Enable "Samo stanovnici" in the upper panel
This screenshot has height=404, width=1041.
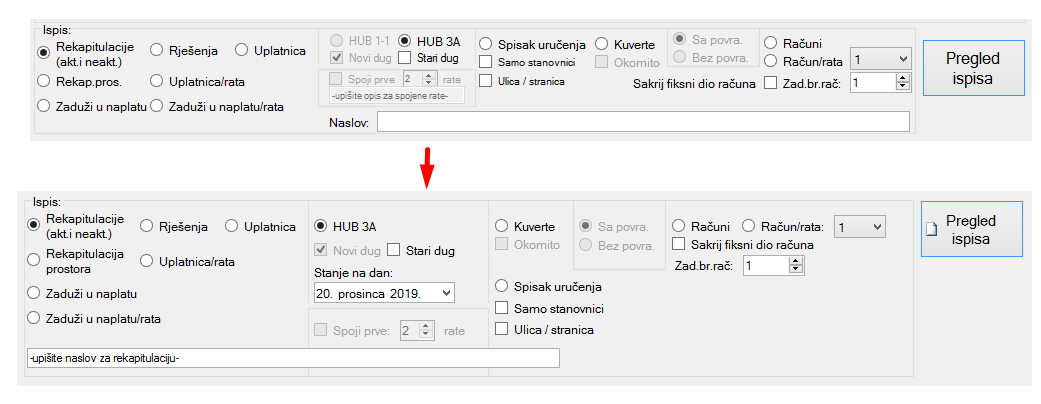tap(486, 62)
